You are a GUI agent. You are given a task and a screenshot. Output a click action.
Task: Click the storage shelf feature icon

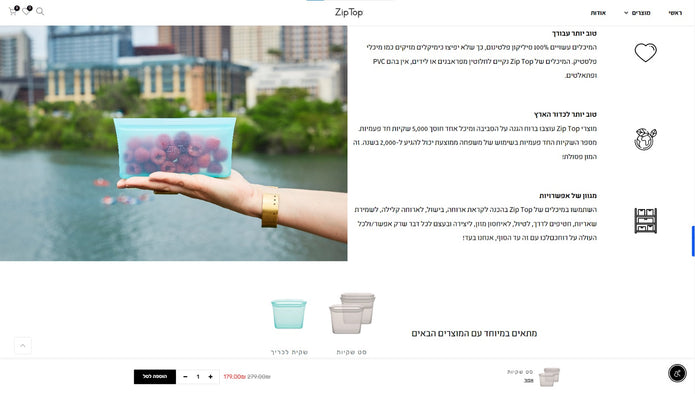click(x=645, y=220)
